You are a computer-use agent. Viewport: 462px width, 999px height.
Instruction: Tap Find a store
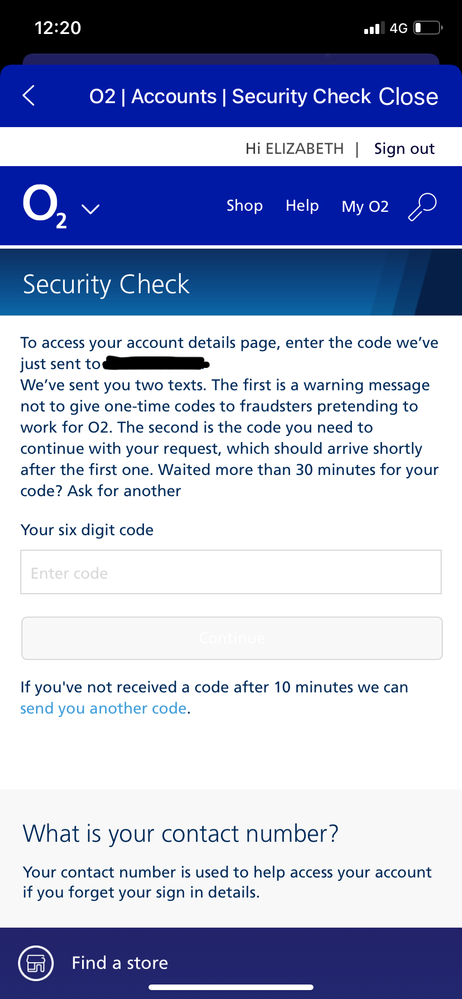pyautogui.click(x=120, y=963)
